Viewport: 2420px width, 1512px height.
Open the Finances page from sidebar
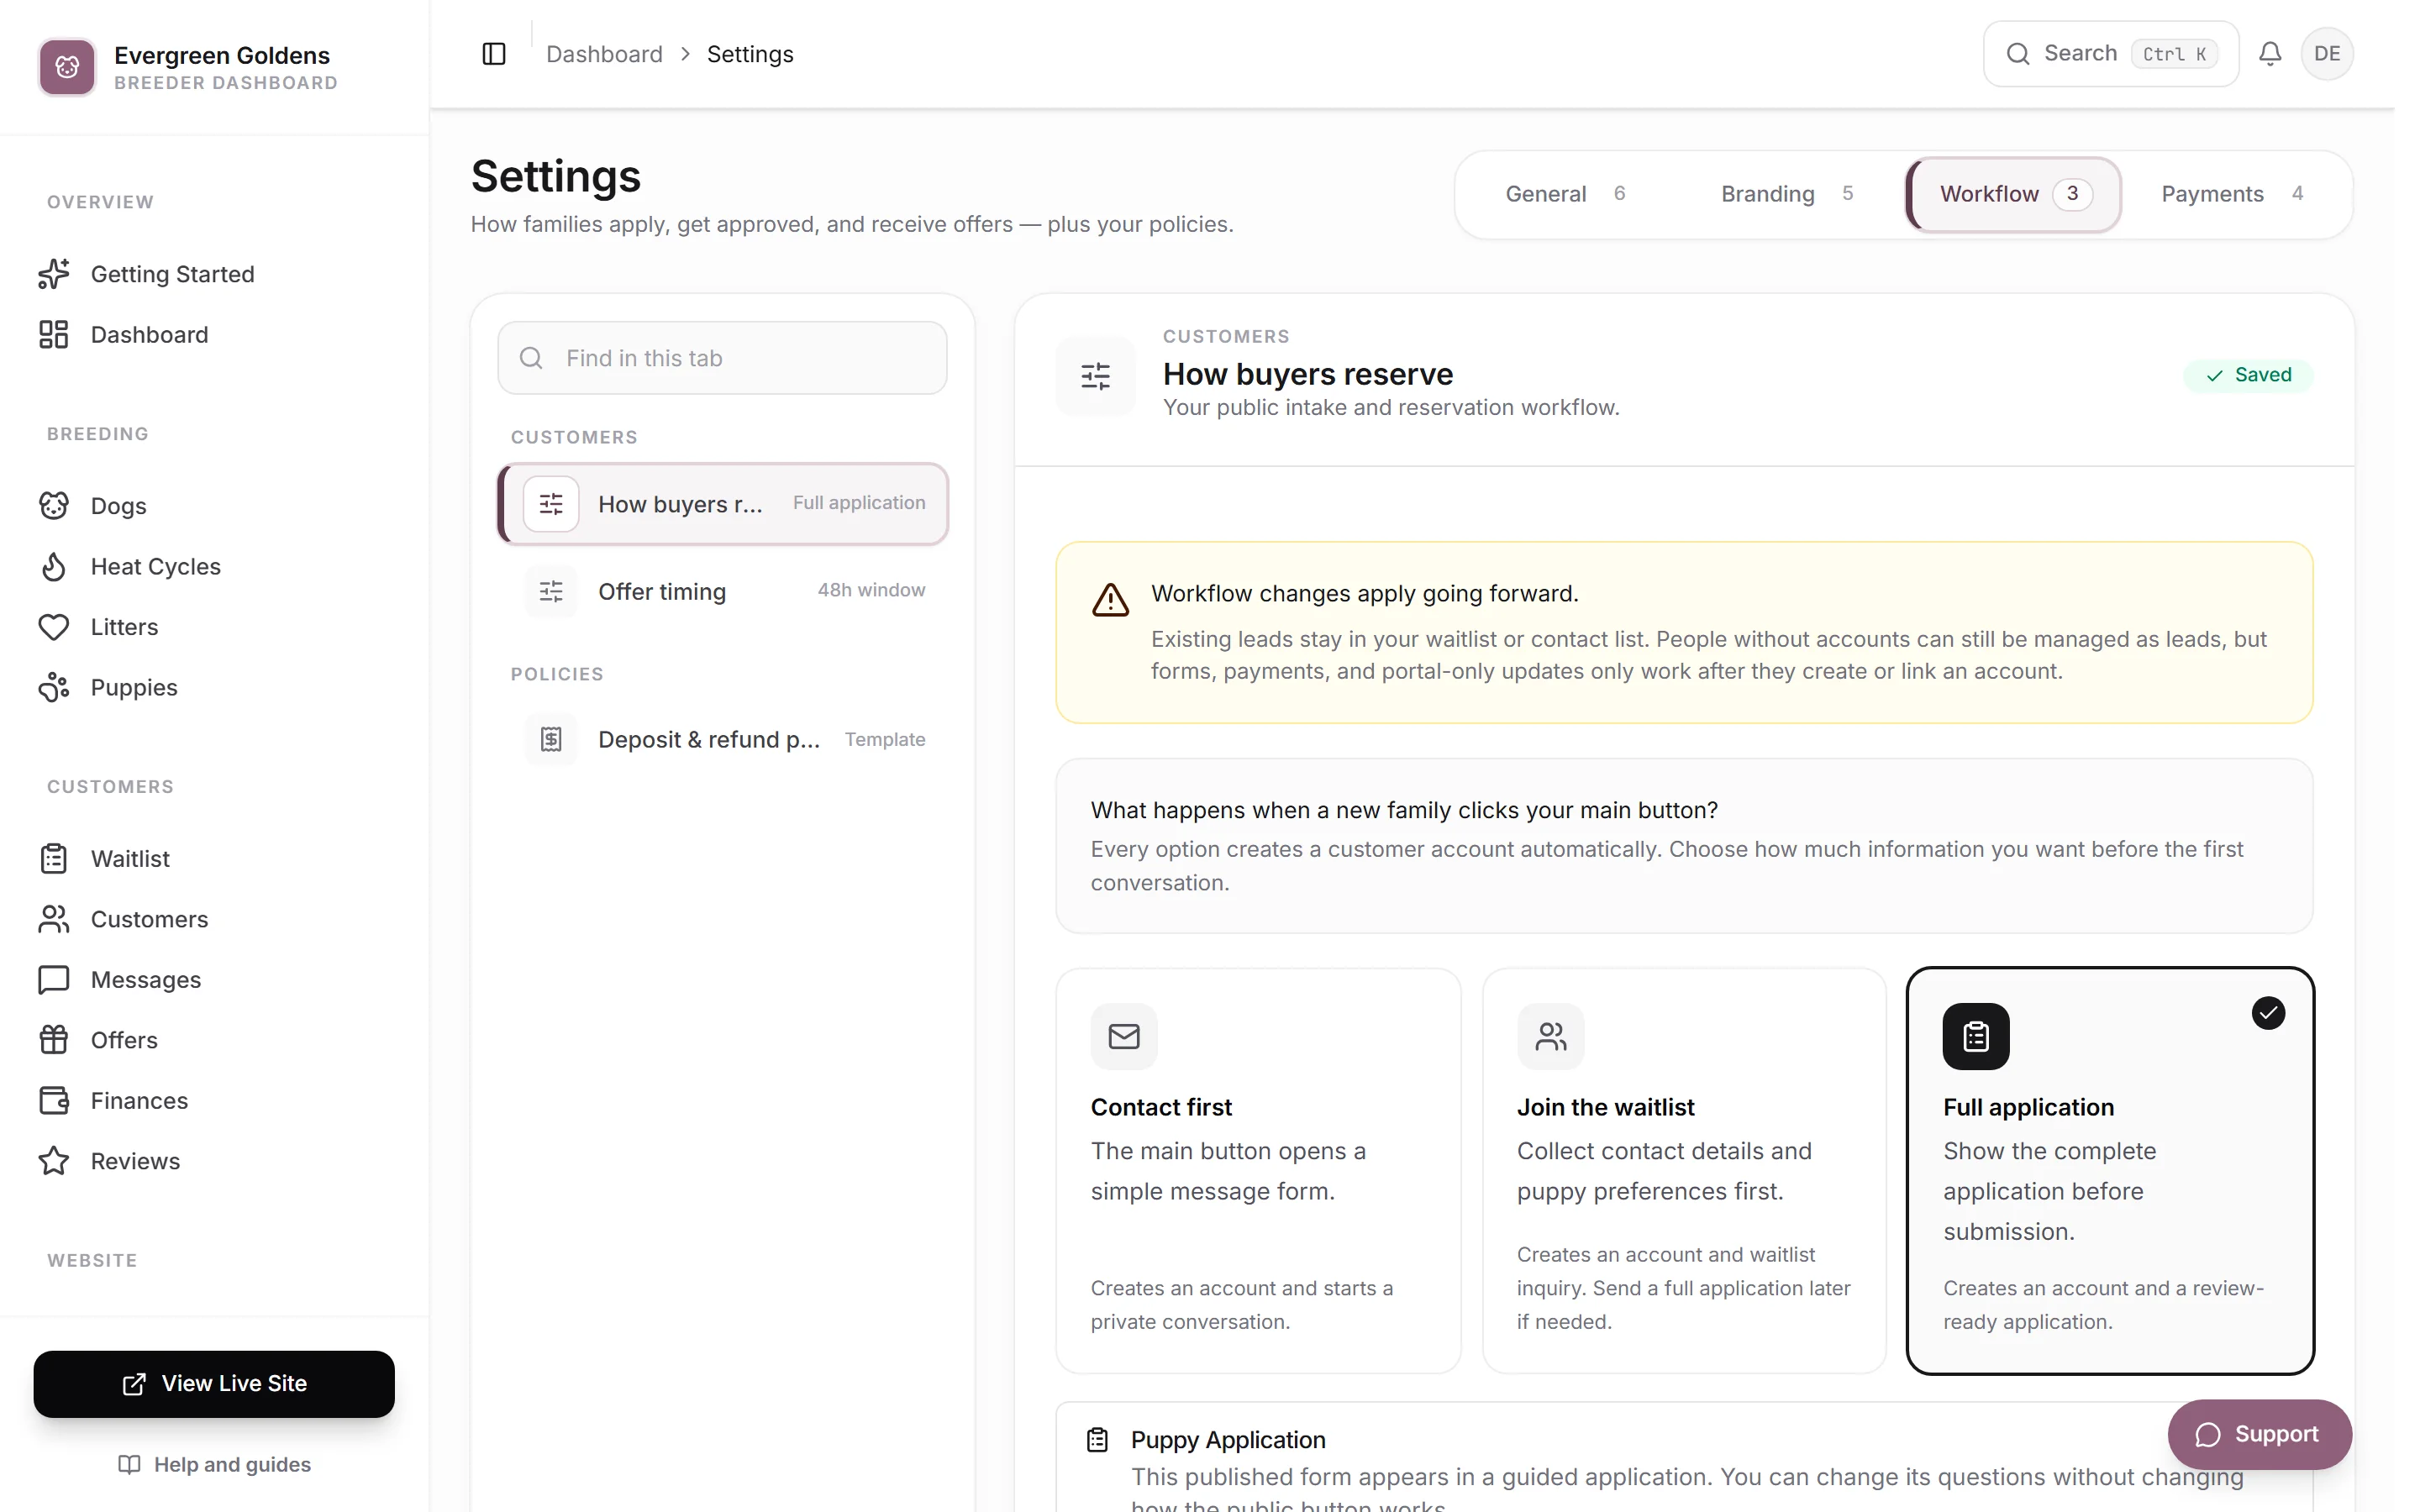coord(214,1101)
